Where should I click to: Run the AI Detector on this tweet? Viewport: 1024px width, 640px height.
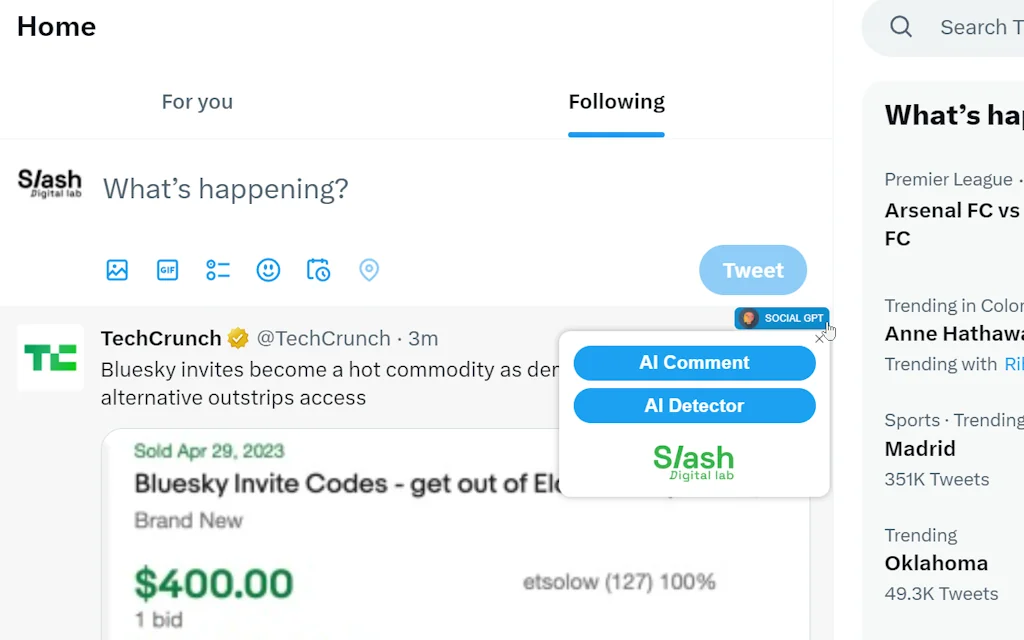[694, 406]
